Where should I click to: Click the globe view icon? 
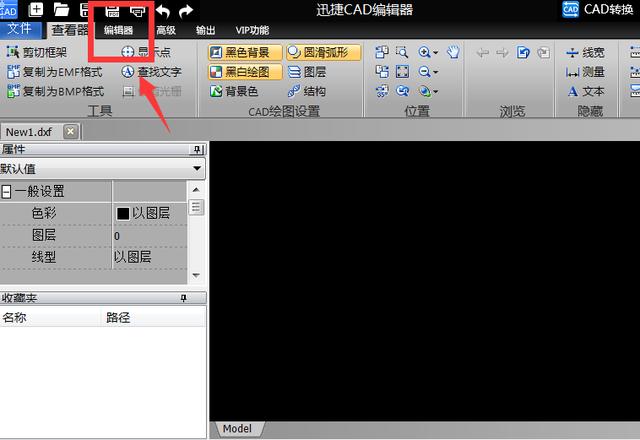424,91
